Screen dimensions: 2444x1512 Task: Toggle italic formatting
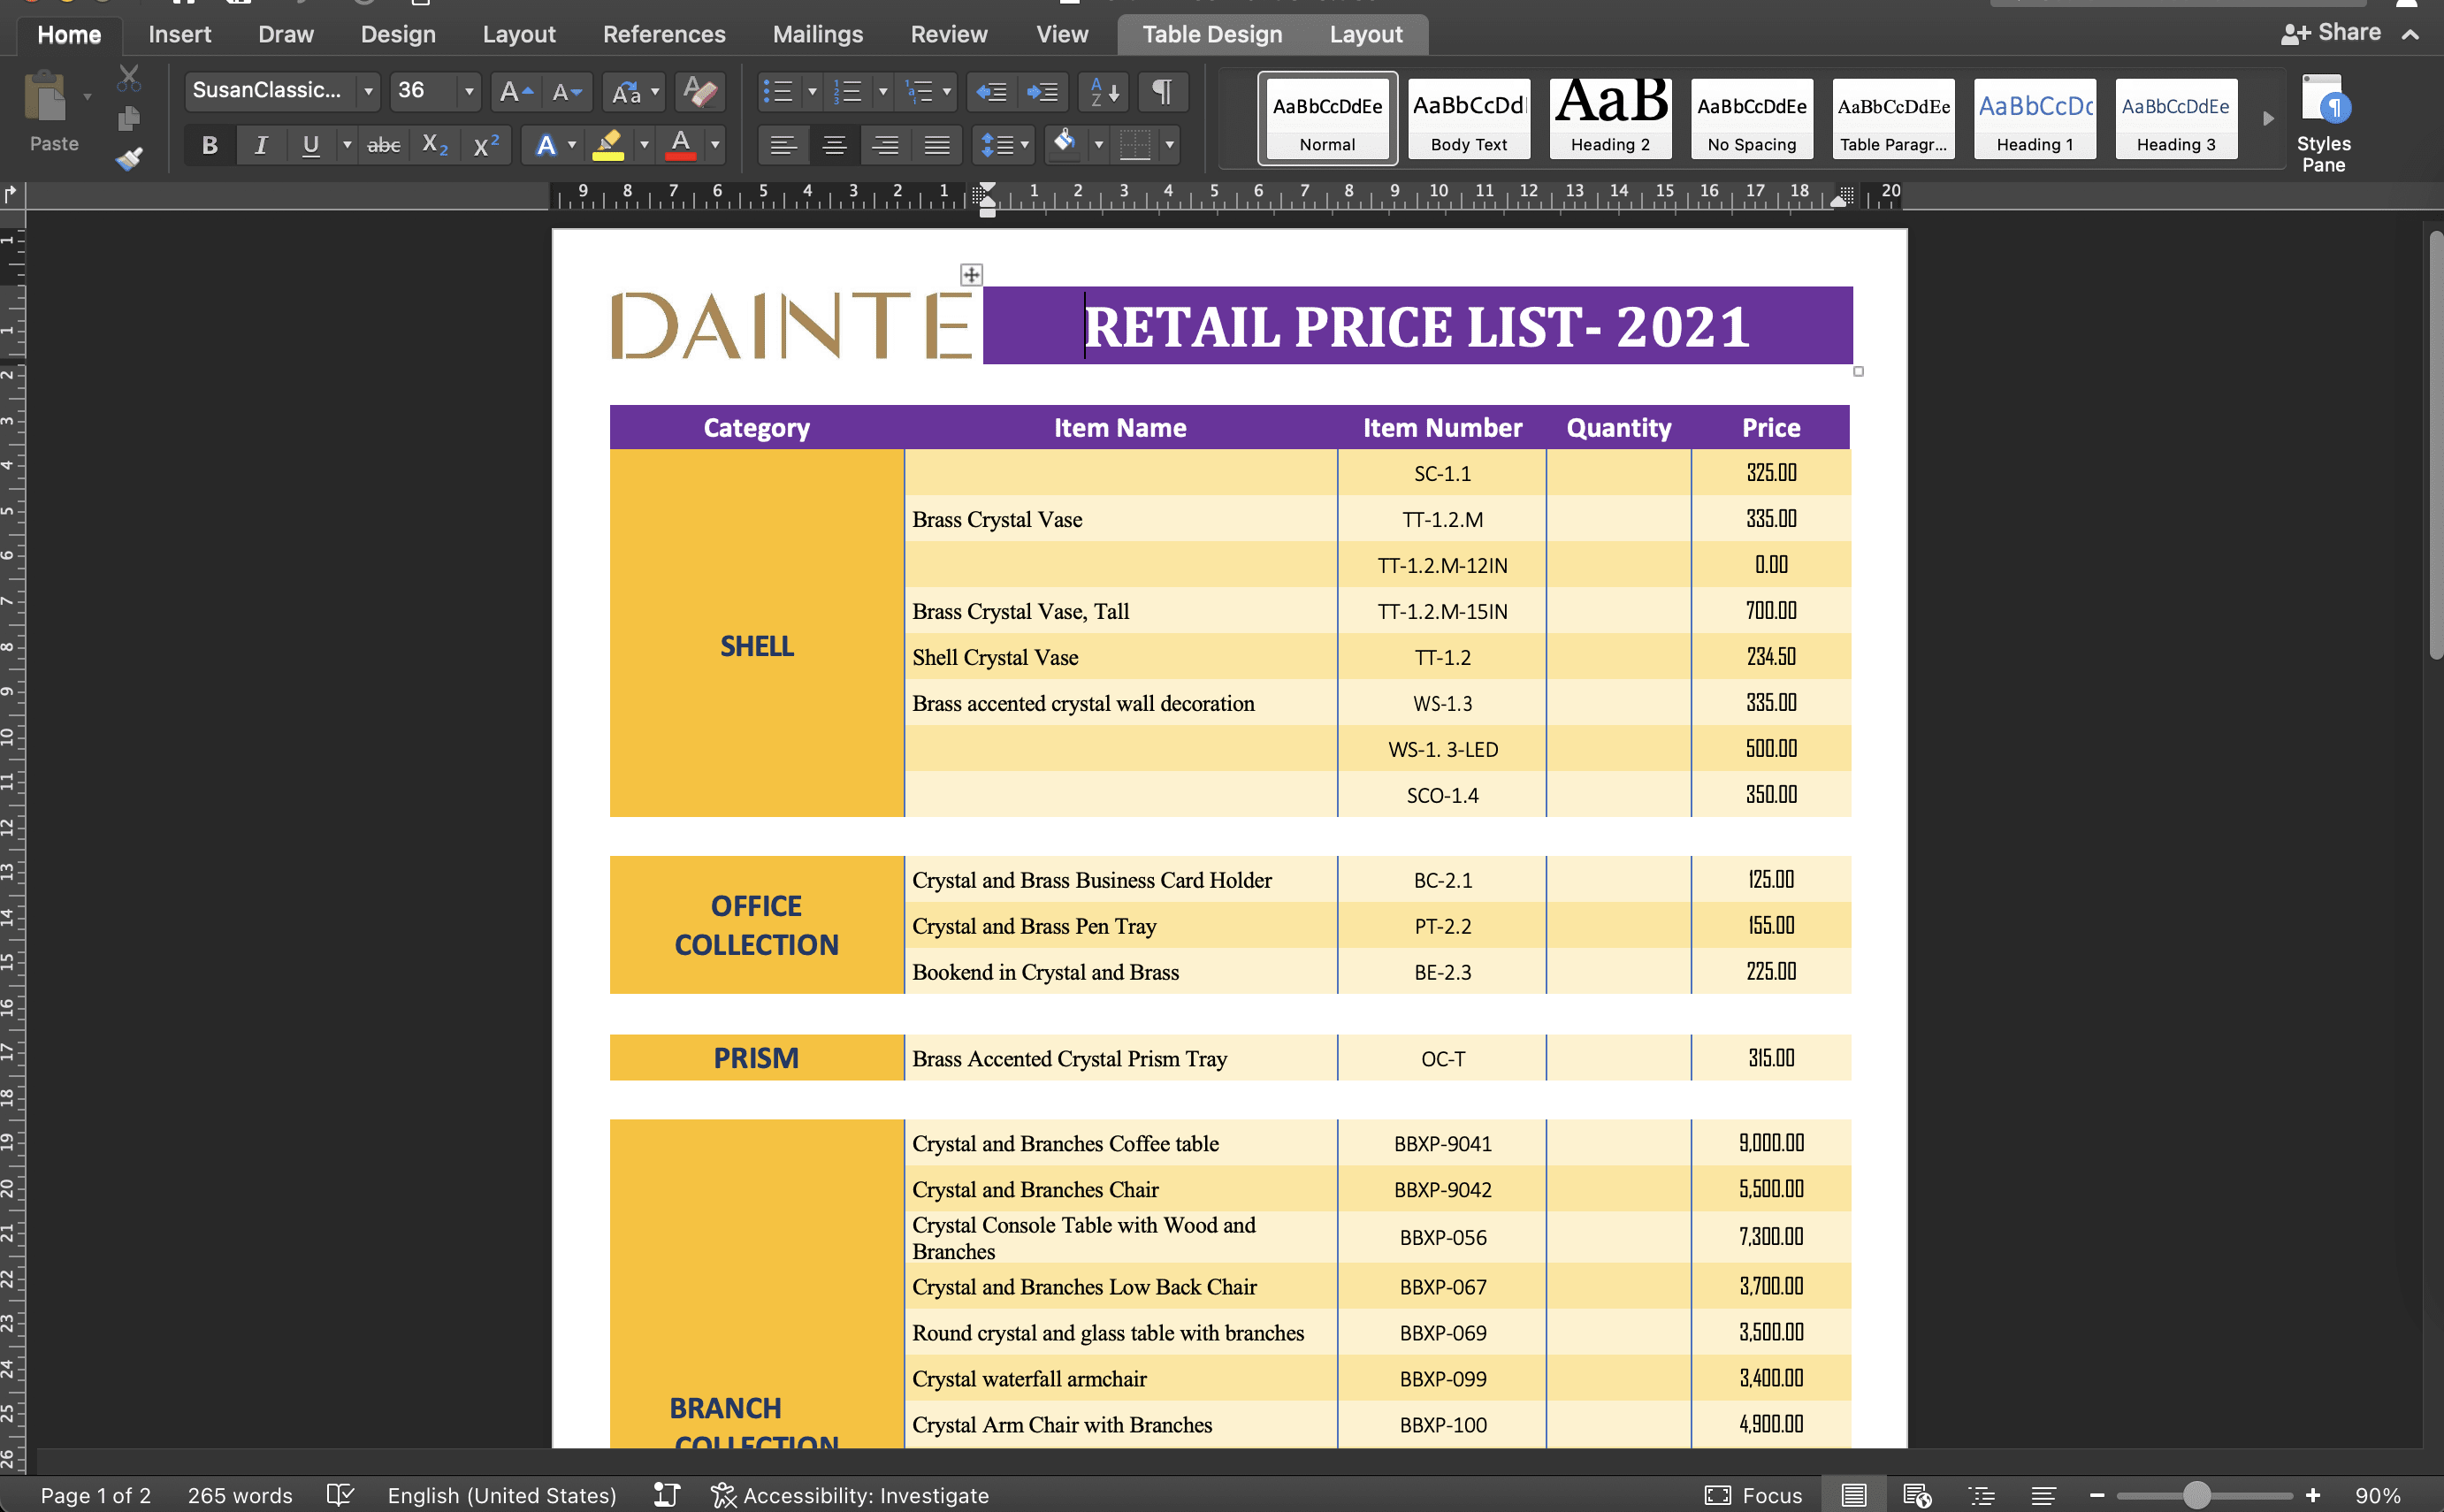pos(261,146)
